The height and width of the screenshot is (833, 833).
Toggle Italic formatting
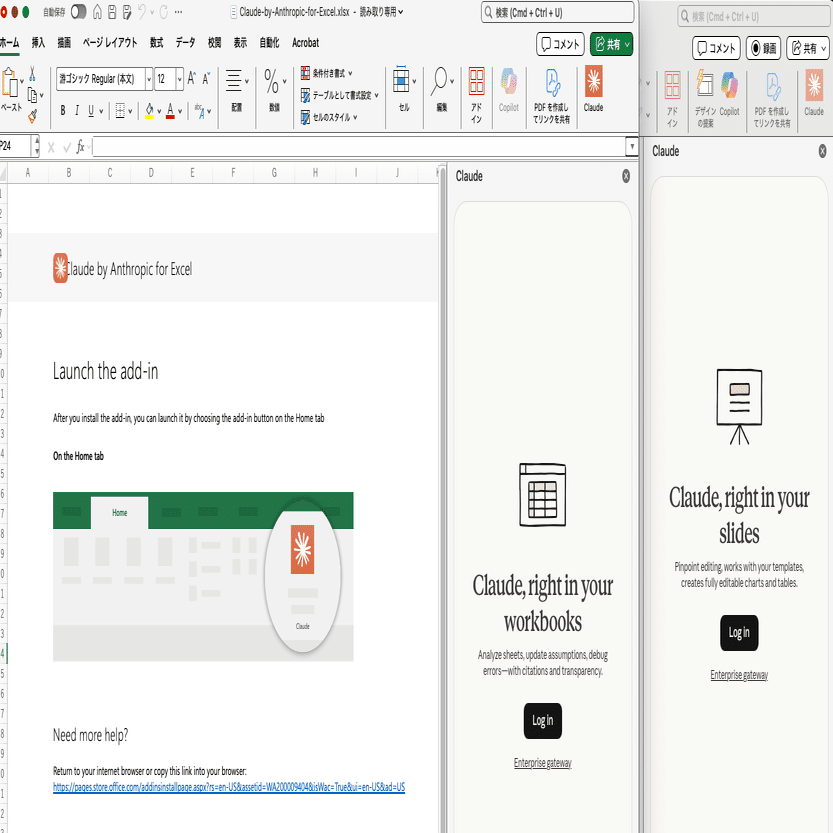(x=77, y=110)
